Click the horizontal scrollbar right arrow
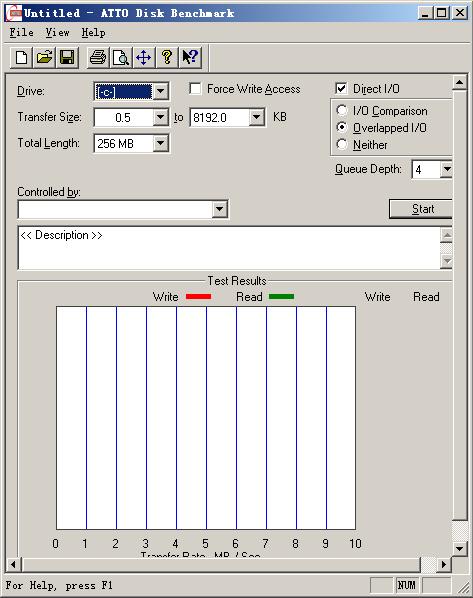 pos(444,564)
